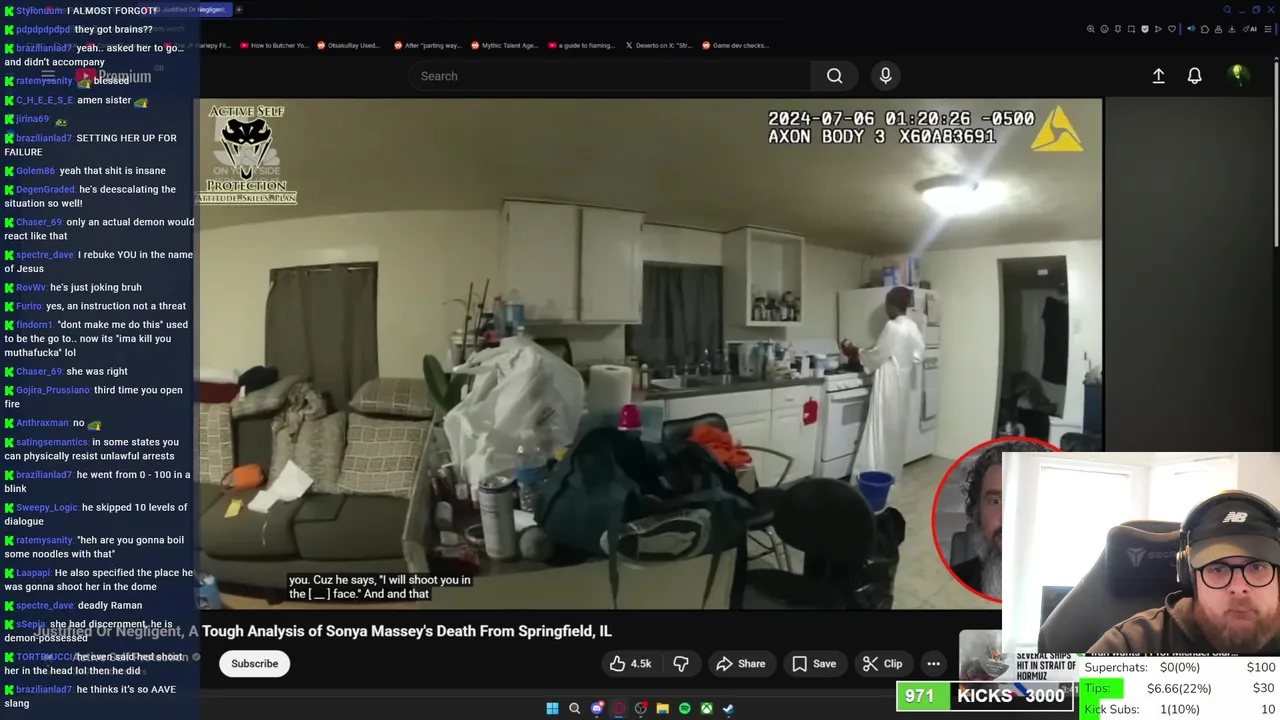Open the 'Deserto on X' bookmark
This screenshot has height=720, width=1280.
tap(659, 45)
